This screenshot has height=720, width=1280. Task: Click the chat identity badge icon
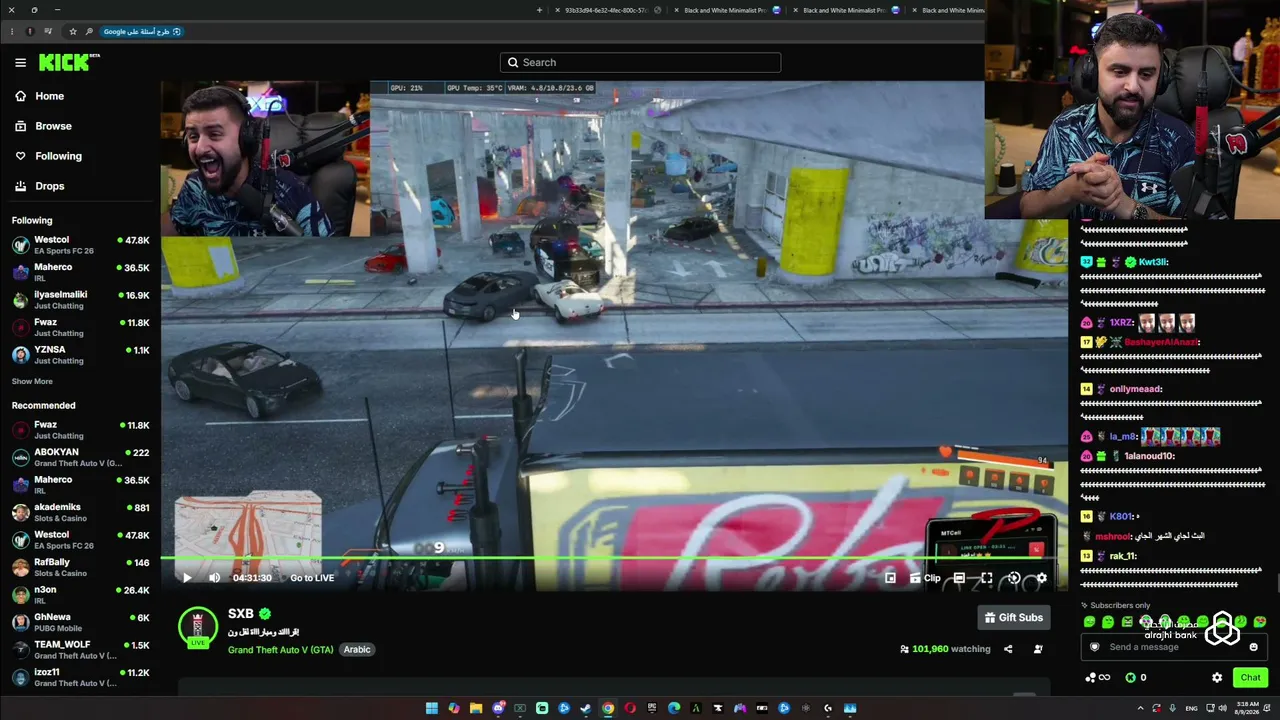(1094, 647)
